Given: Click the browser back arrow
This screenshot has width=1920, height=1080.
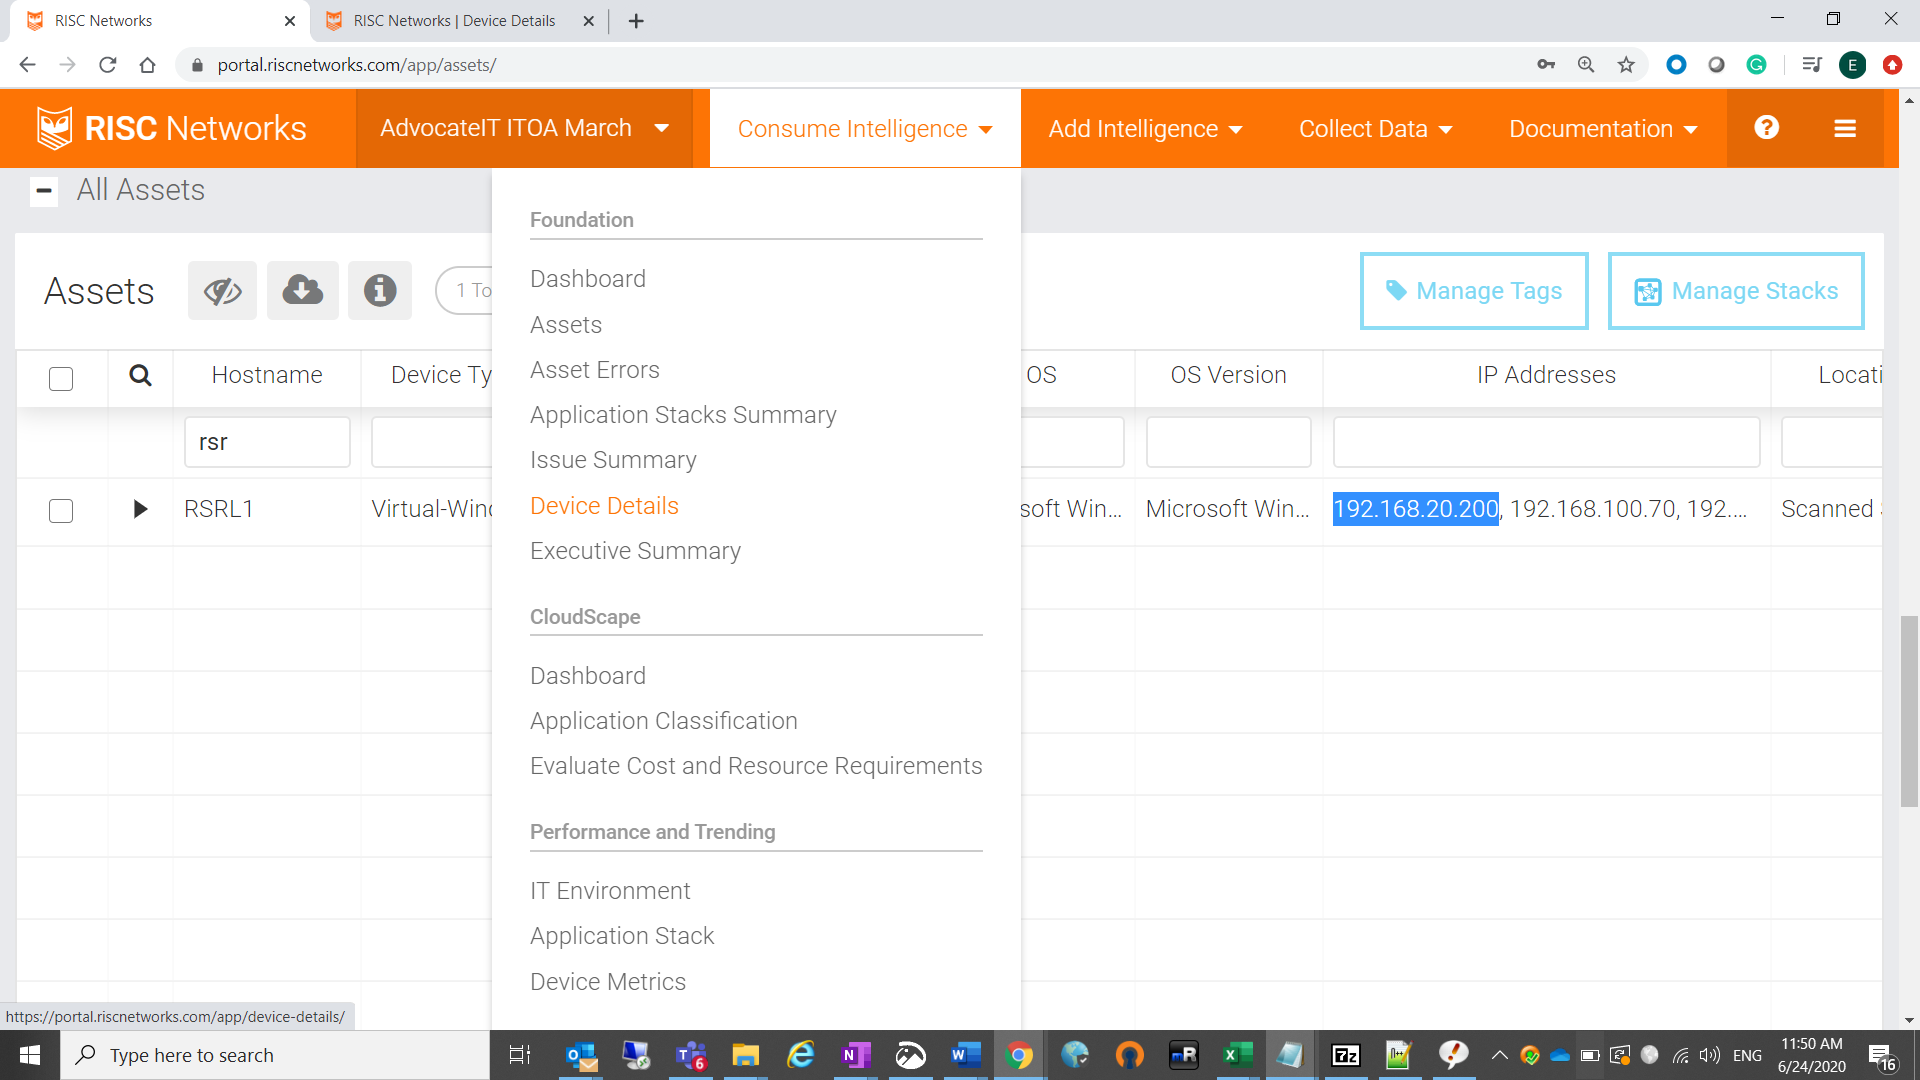Looking at the screenshot, I should [28, 65].
